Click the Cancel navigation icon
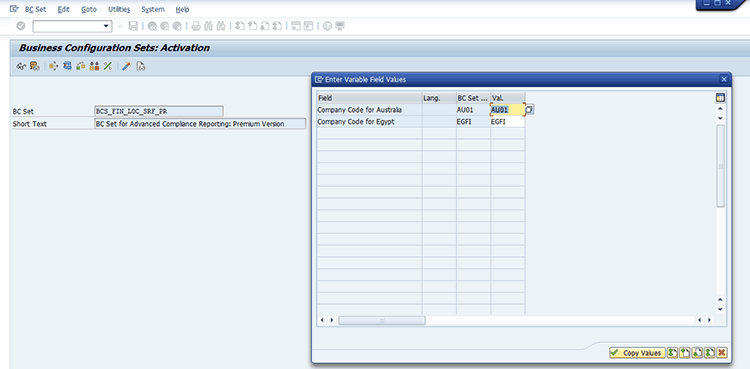This screenshot has height=369, width=750. click(x=177, y=26)
